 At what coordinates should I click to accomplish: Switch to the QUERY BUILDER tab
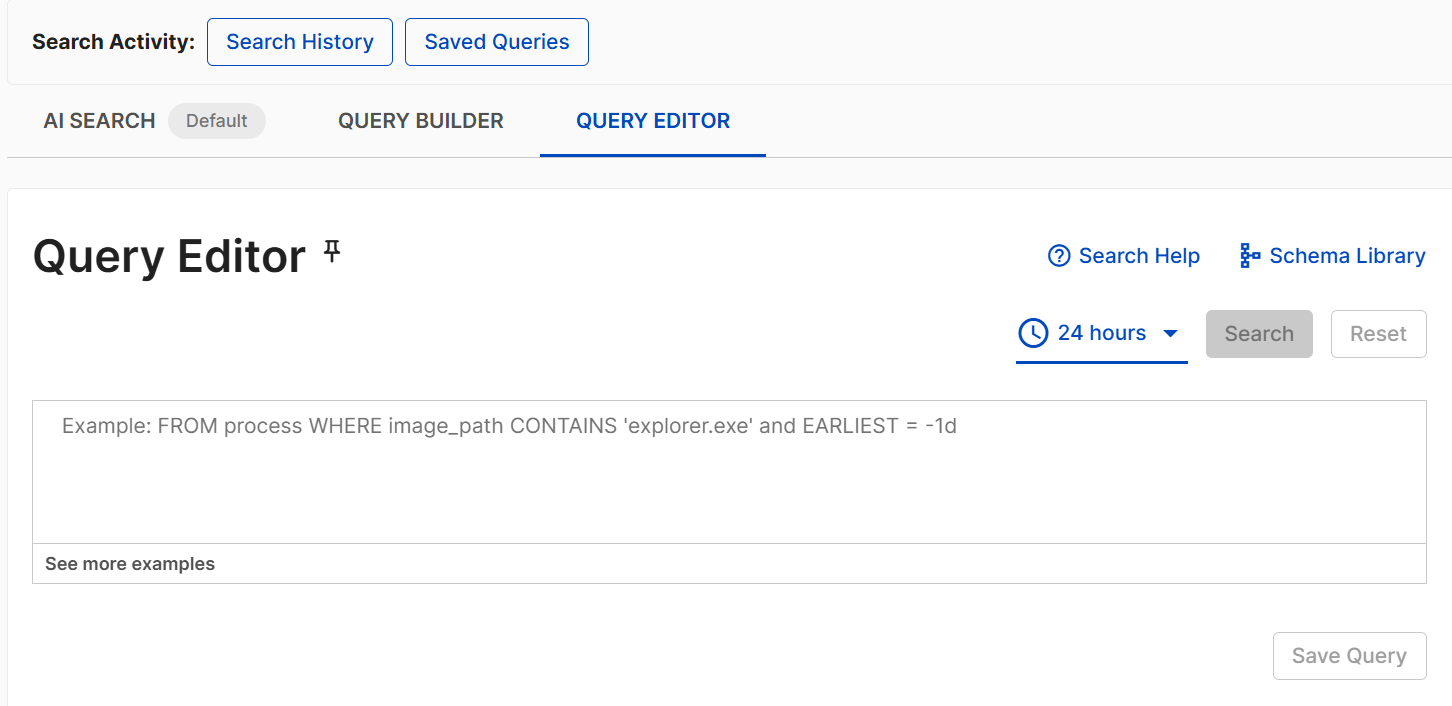click(421, 121)
